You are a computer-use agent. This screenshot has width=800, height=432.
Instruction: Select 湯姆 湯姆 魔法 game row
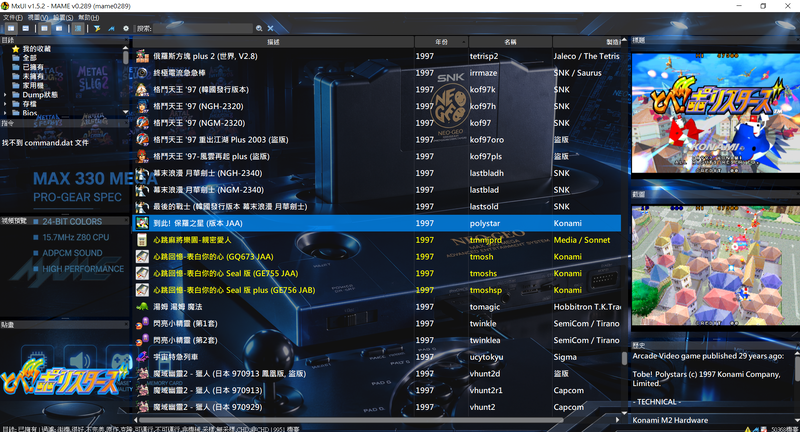(377, 307)
